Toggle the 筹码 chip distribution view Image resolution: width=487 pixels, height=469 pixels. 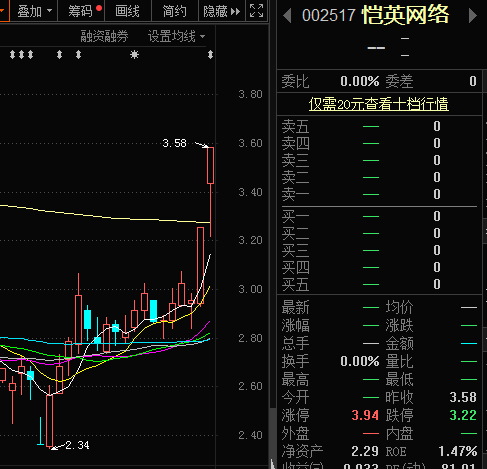tap(81, 11)
